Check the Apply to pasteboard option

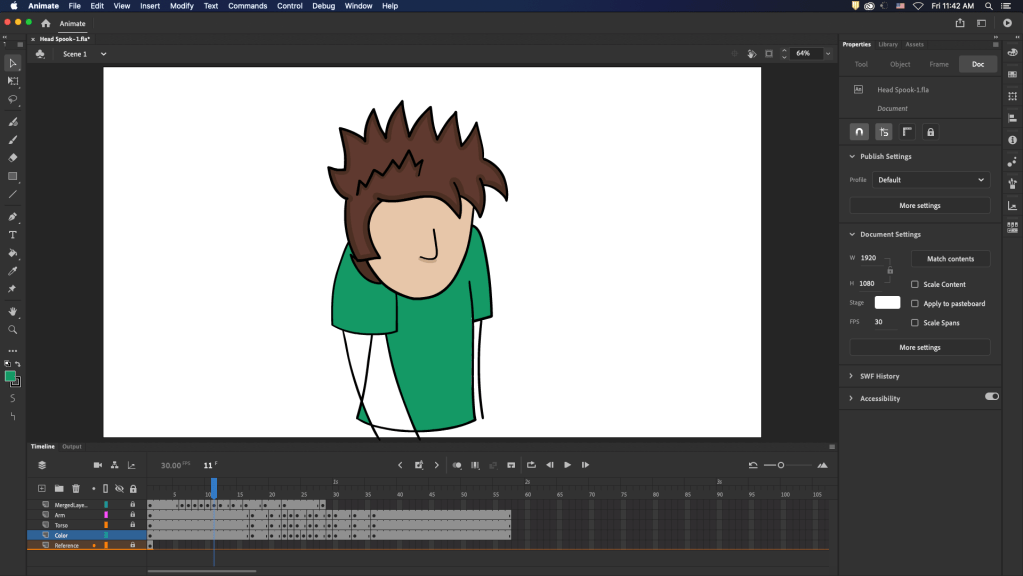pos(914,303)
